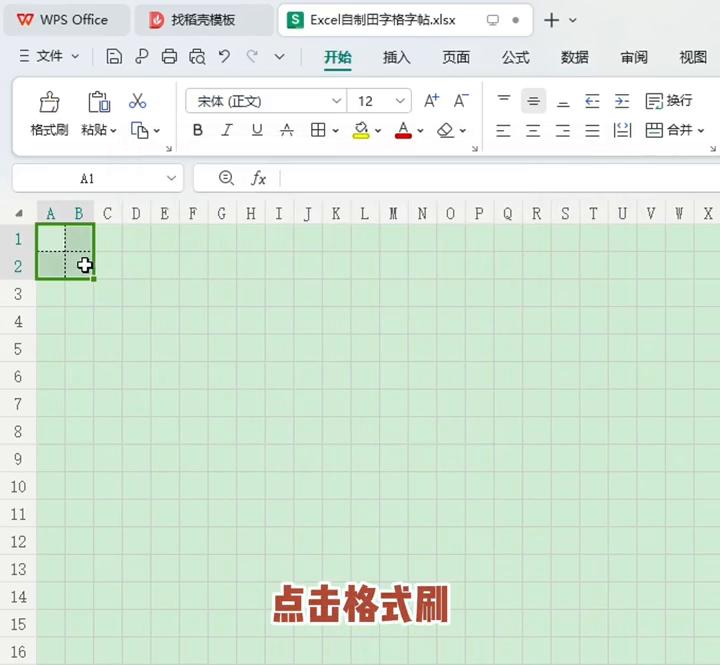The width and height of the screenshot is (720, 665).
Task: Toggle Underline formatting
Action: pos(257,130)
